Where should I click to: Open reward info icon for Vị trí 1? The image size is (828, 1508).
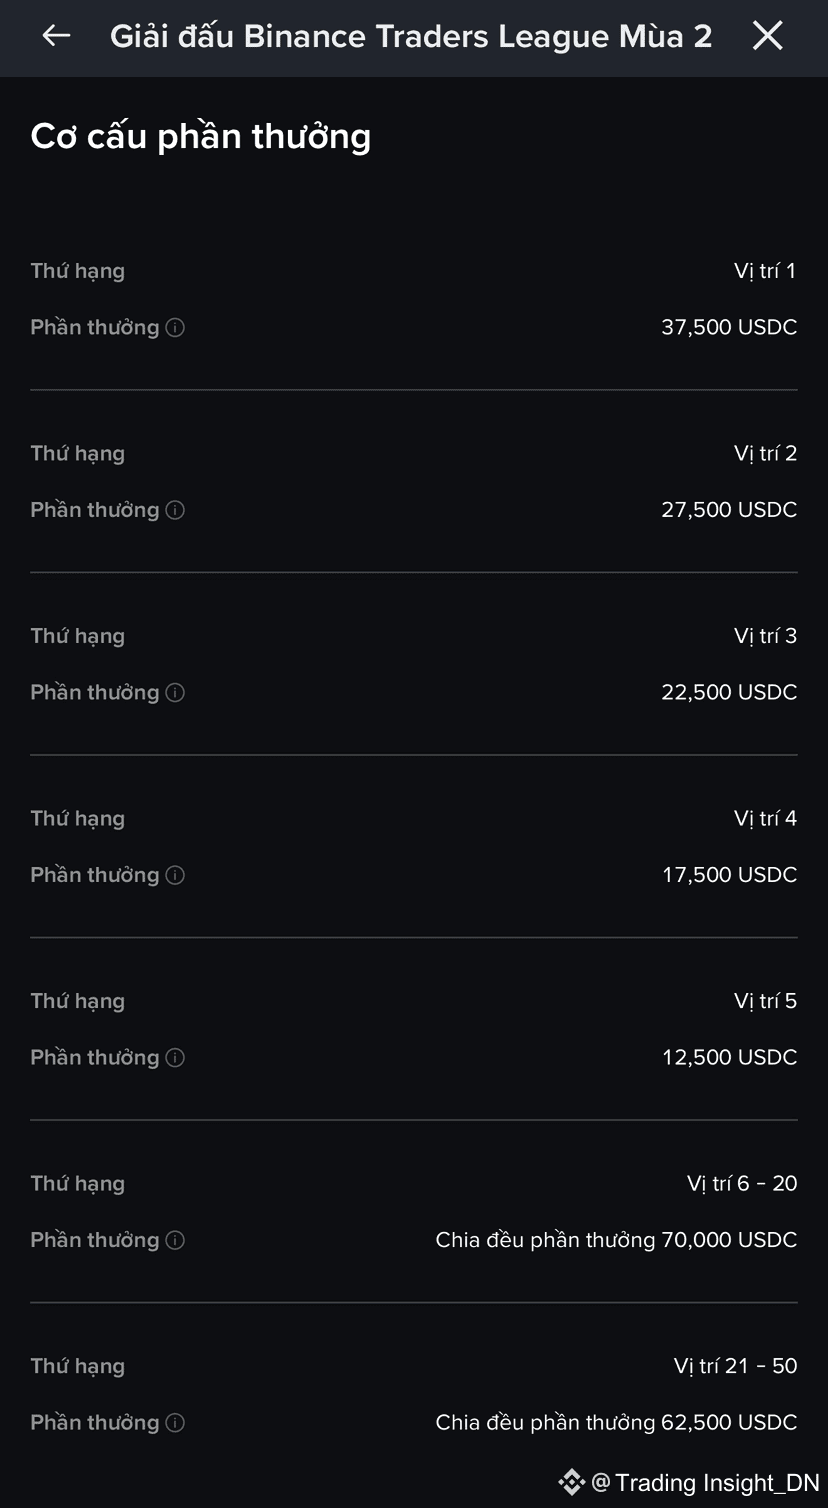point(175,327)
